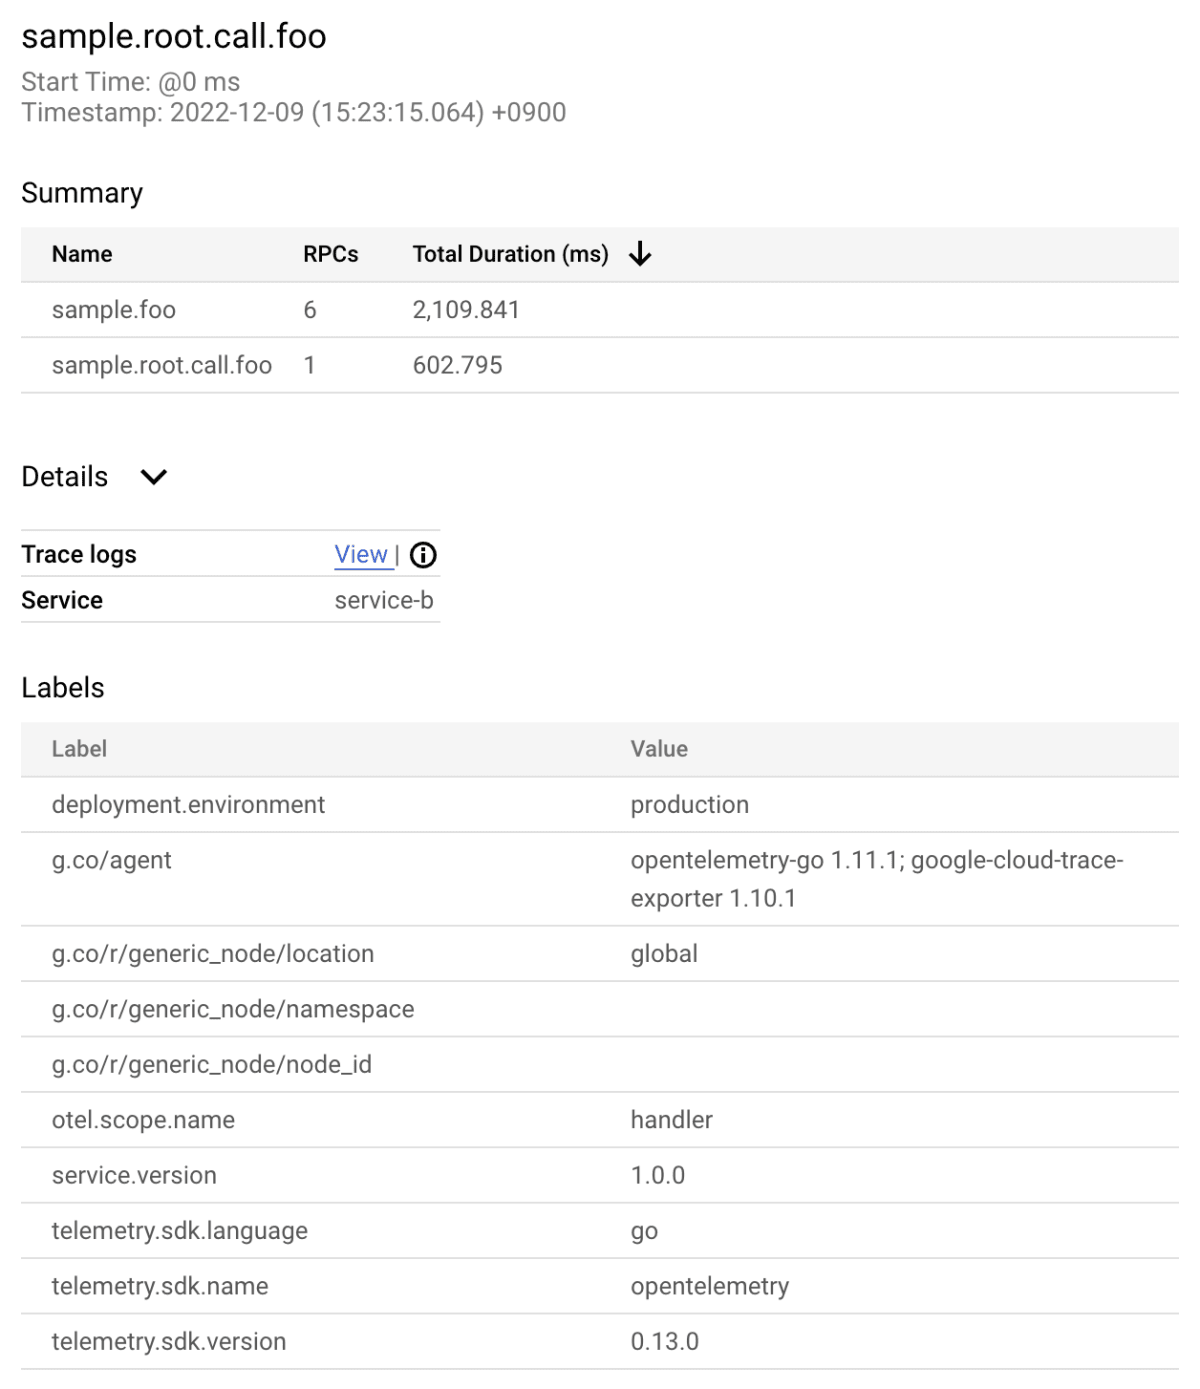
Task: Click the opentelemetry sdk name value
Action: click(710, 1286)
